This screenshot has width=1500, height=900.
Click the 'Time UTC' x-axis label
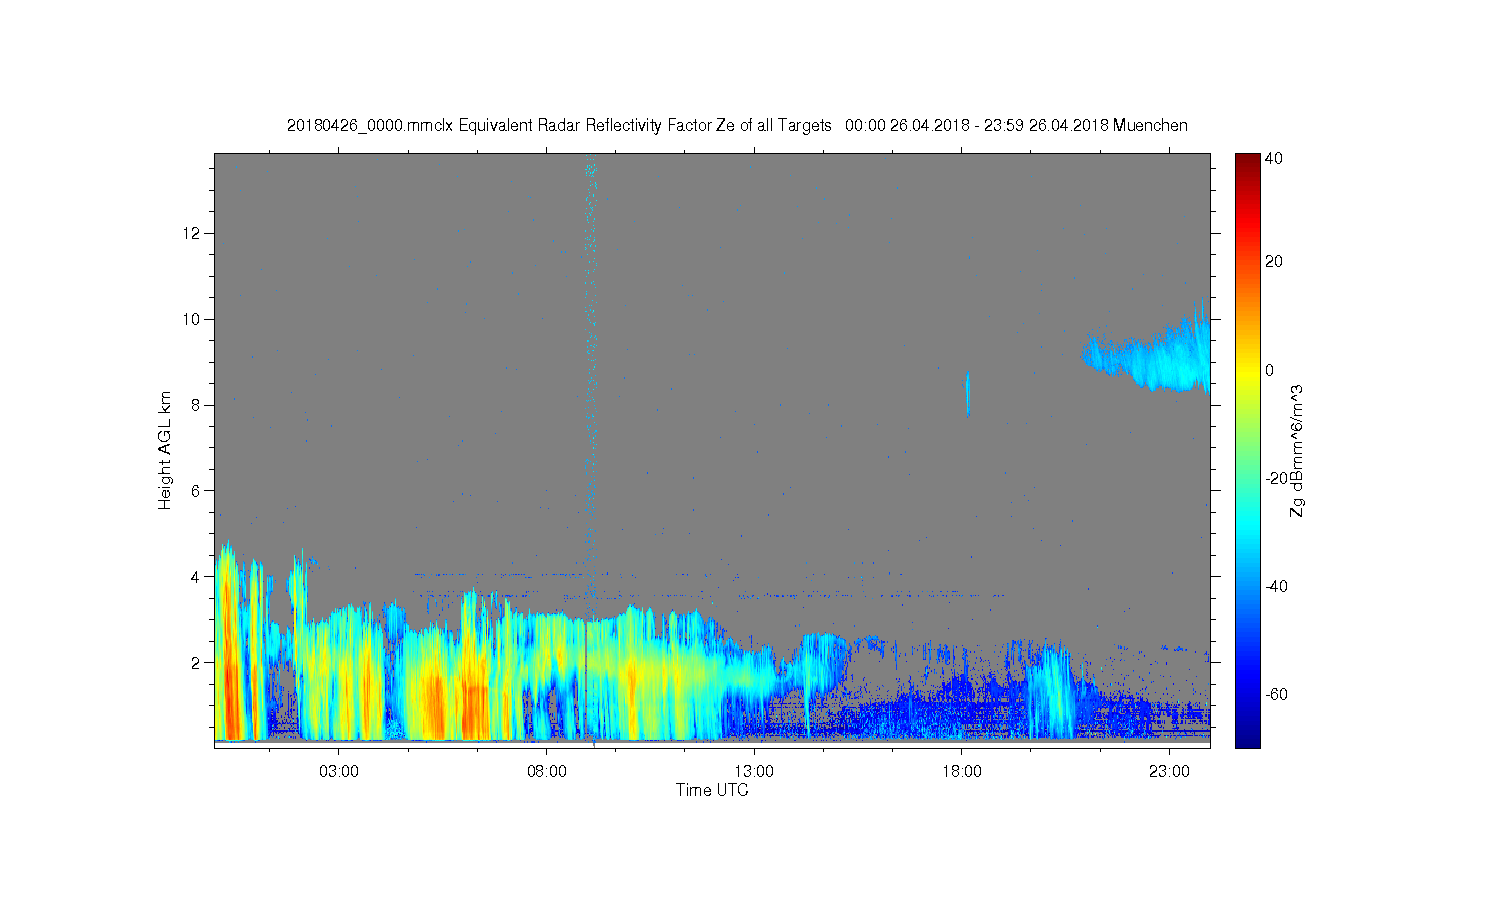tap(712, 790)
